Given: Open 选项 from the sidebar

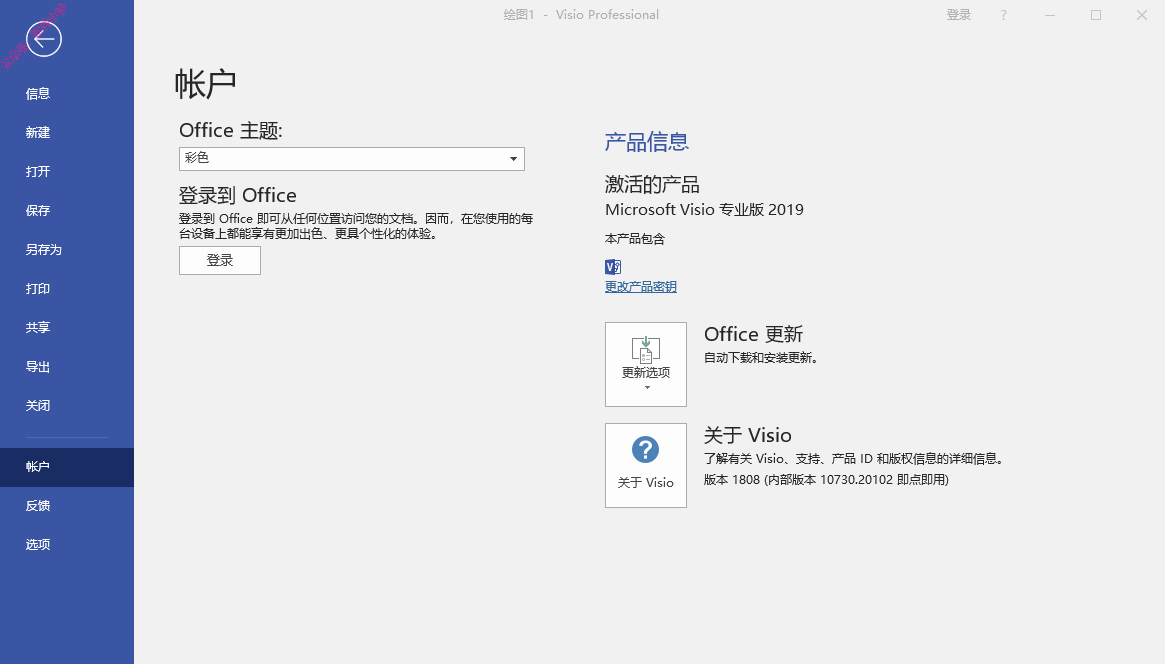Looking at the screenshot, I should click(x=67, y=544).
